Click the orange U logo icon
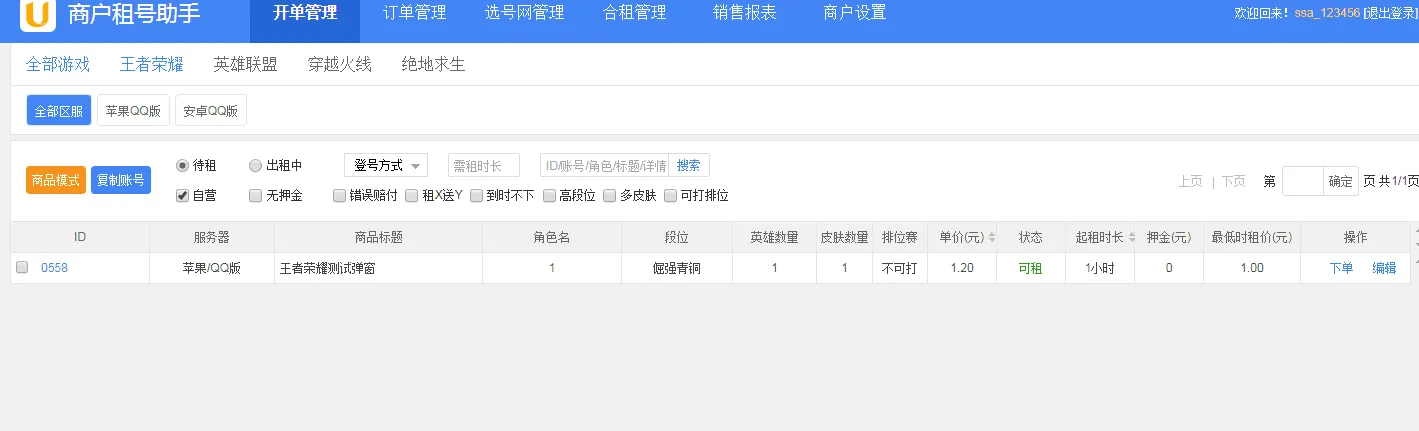 point(37,15)
